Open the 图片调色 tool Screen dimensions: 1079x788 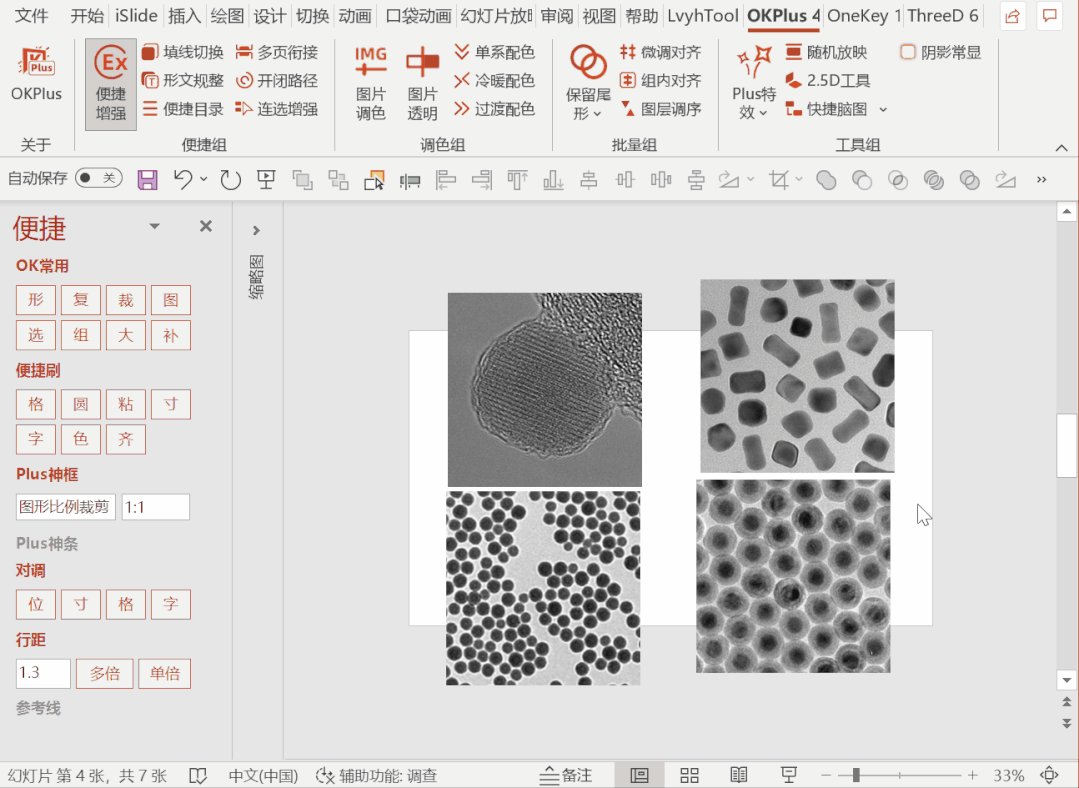coord(370,83)
